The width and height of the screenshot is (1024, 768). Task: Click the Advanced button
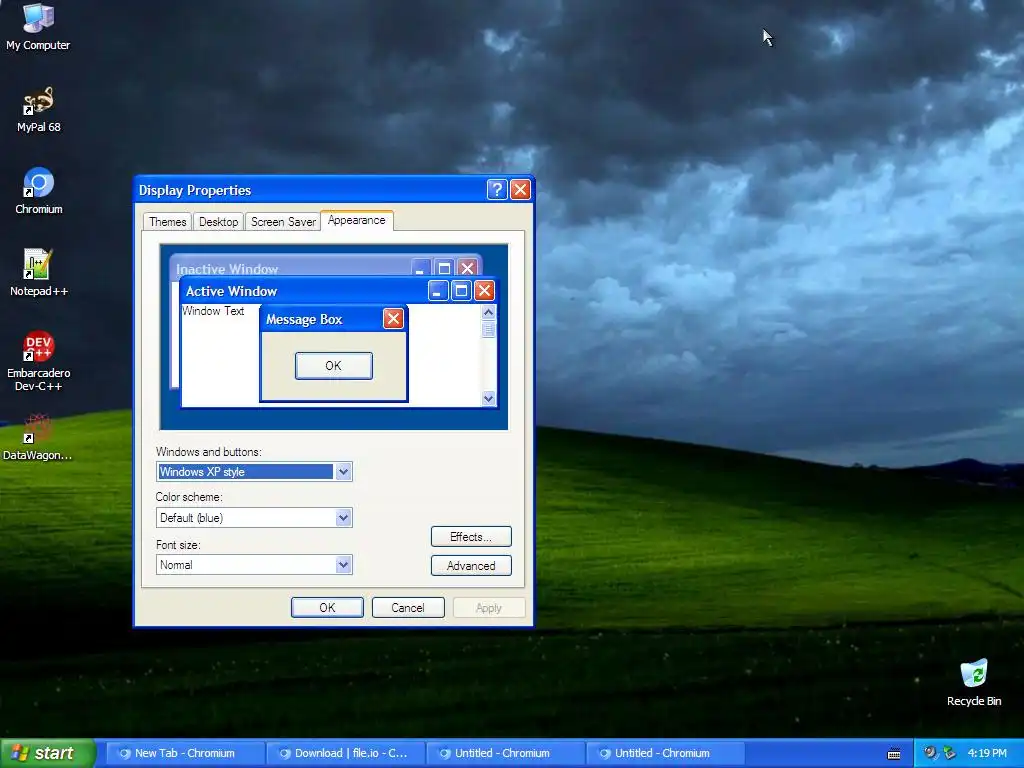coord(471,566)
